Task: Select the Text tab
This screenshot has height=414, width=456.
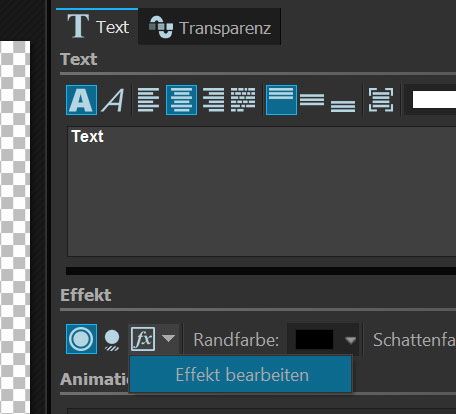Action: click(x=97, y=27)
